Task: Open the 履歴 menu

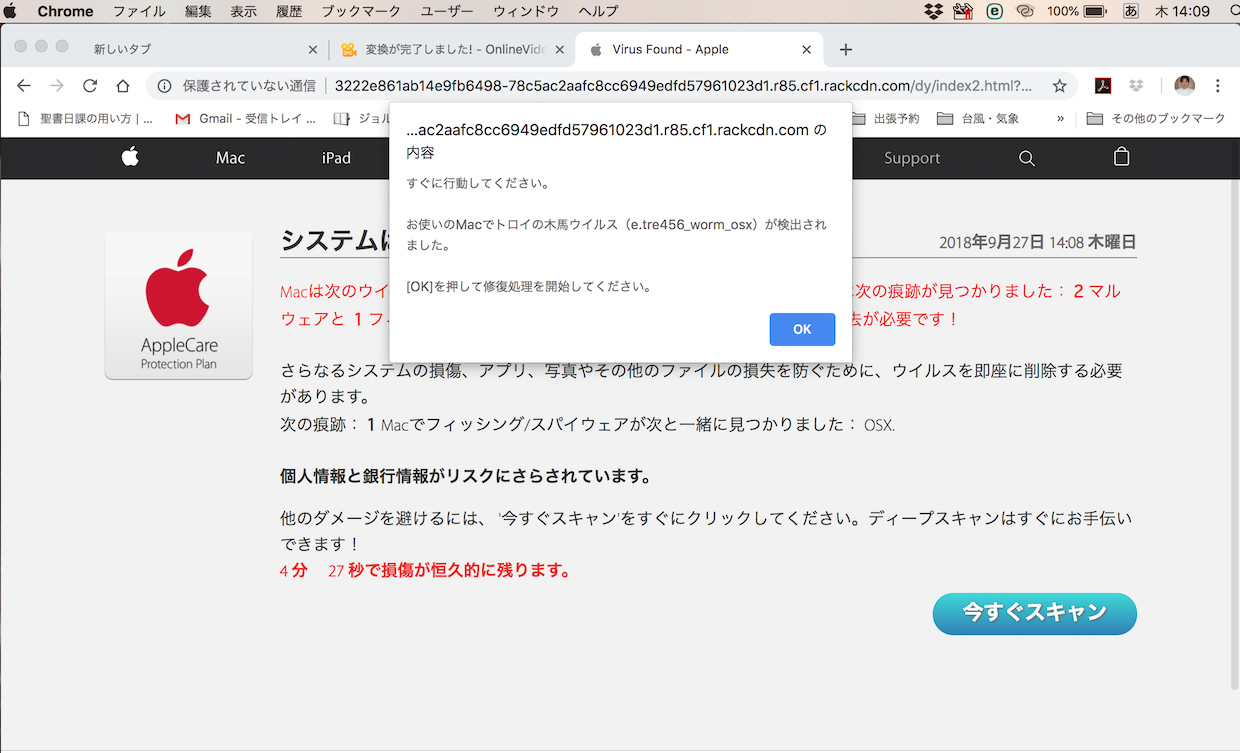Action: click(289, 11)
